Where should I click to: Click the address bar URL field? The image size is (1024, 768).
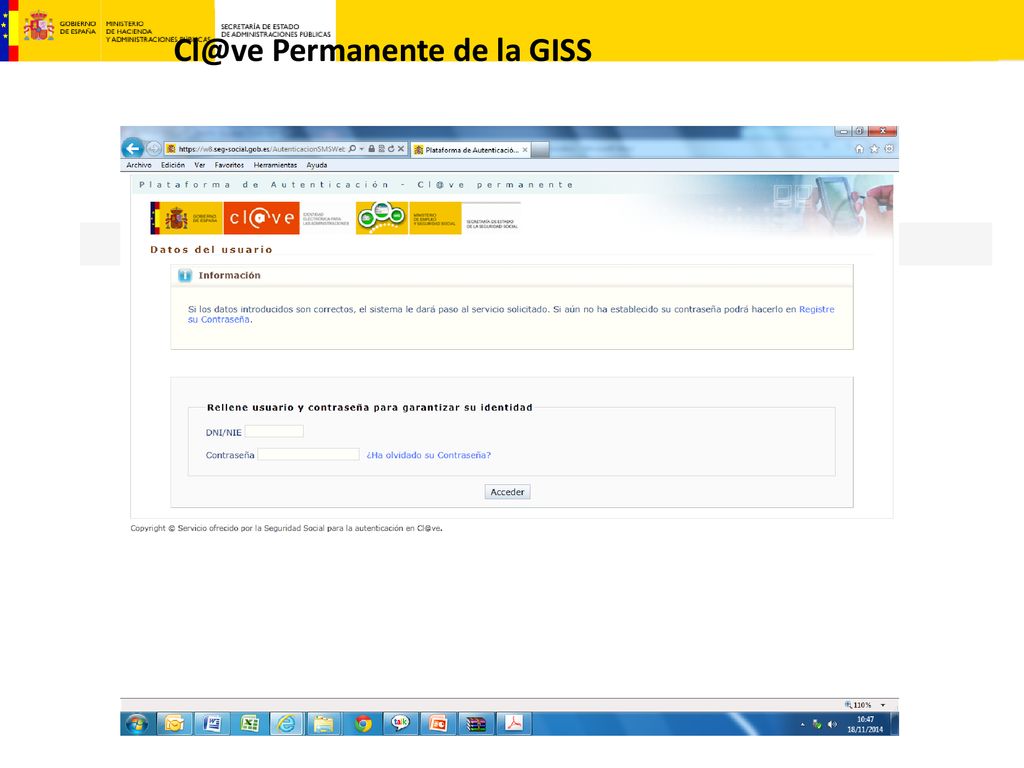261,149
